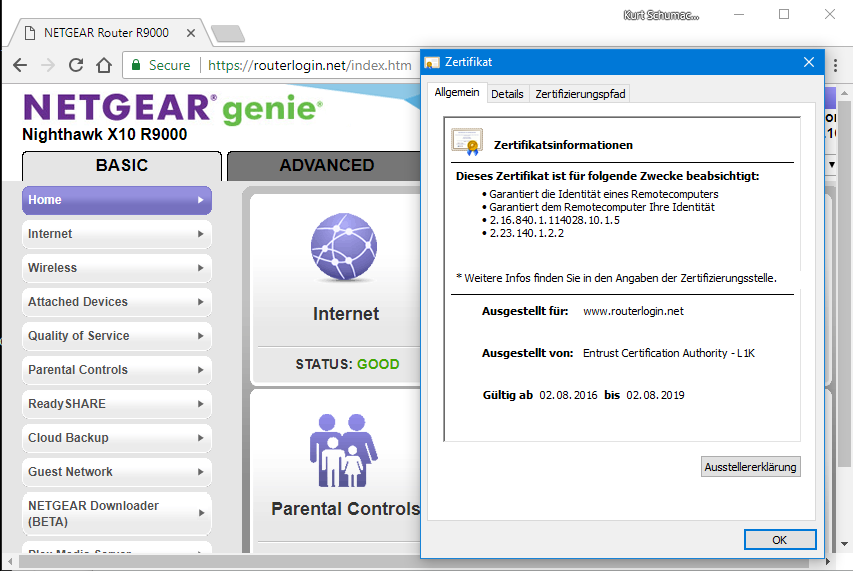This screenshot has width=853, height=571.
Task: Click the arrow on NETGEAR Downloader item
Action: [201, 513]
